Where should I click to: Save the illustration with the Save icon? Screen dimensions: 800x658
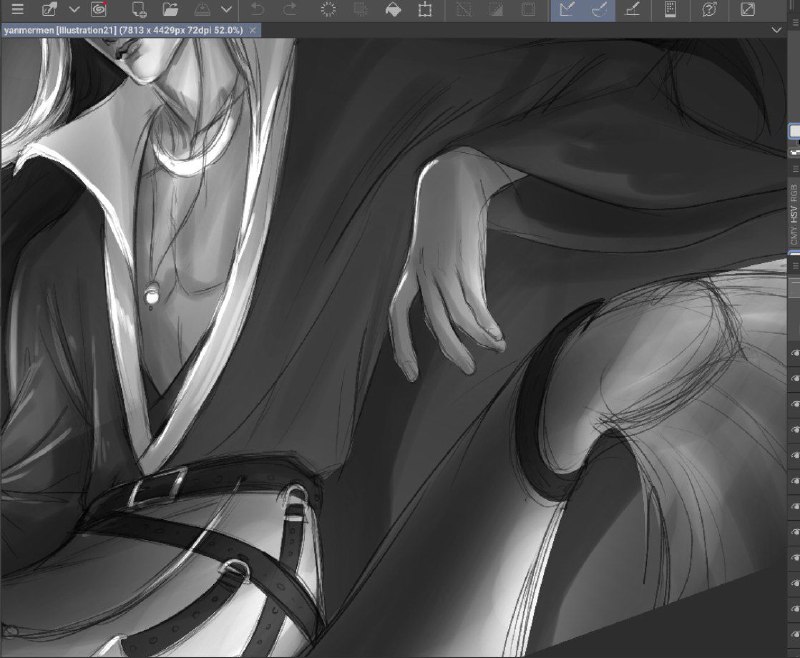point(202,9)
